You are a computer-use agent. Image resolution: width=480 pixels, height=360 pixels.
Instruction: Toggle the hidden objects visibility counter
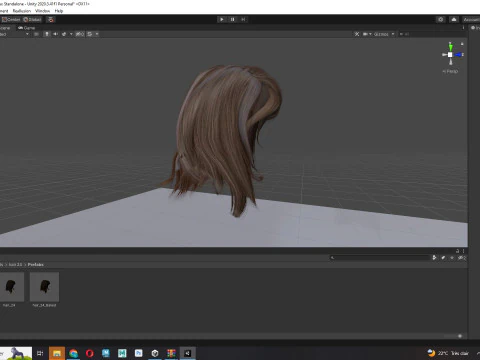pyautogui.click(x=80, y=34)
